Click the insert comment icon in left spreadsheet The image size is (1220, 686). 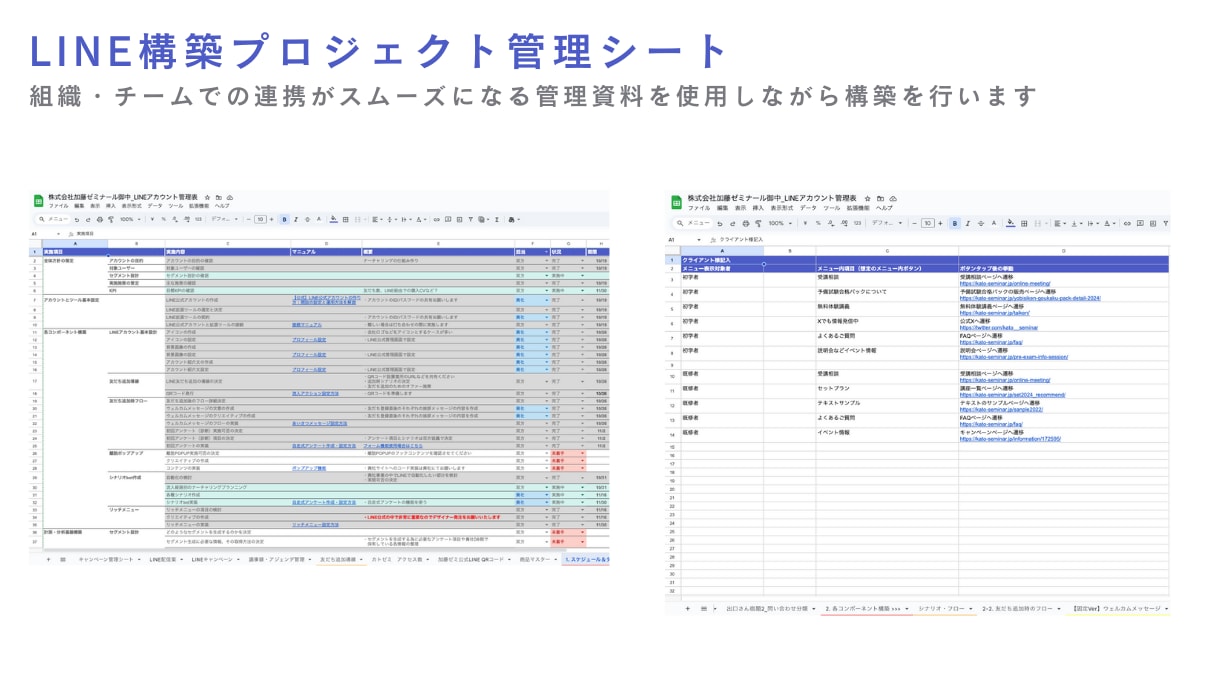(447, 219)
